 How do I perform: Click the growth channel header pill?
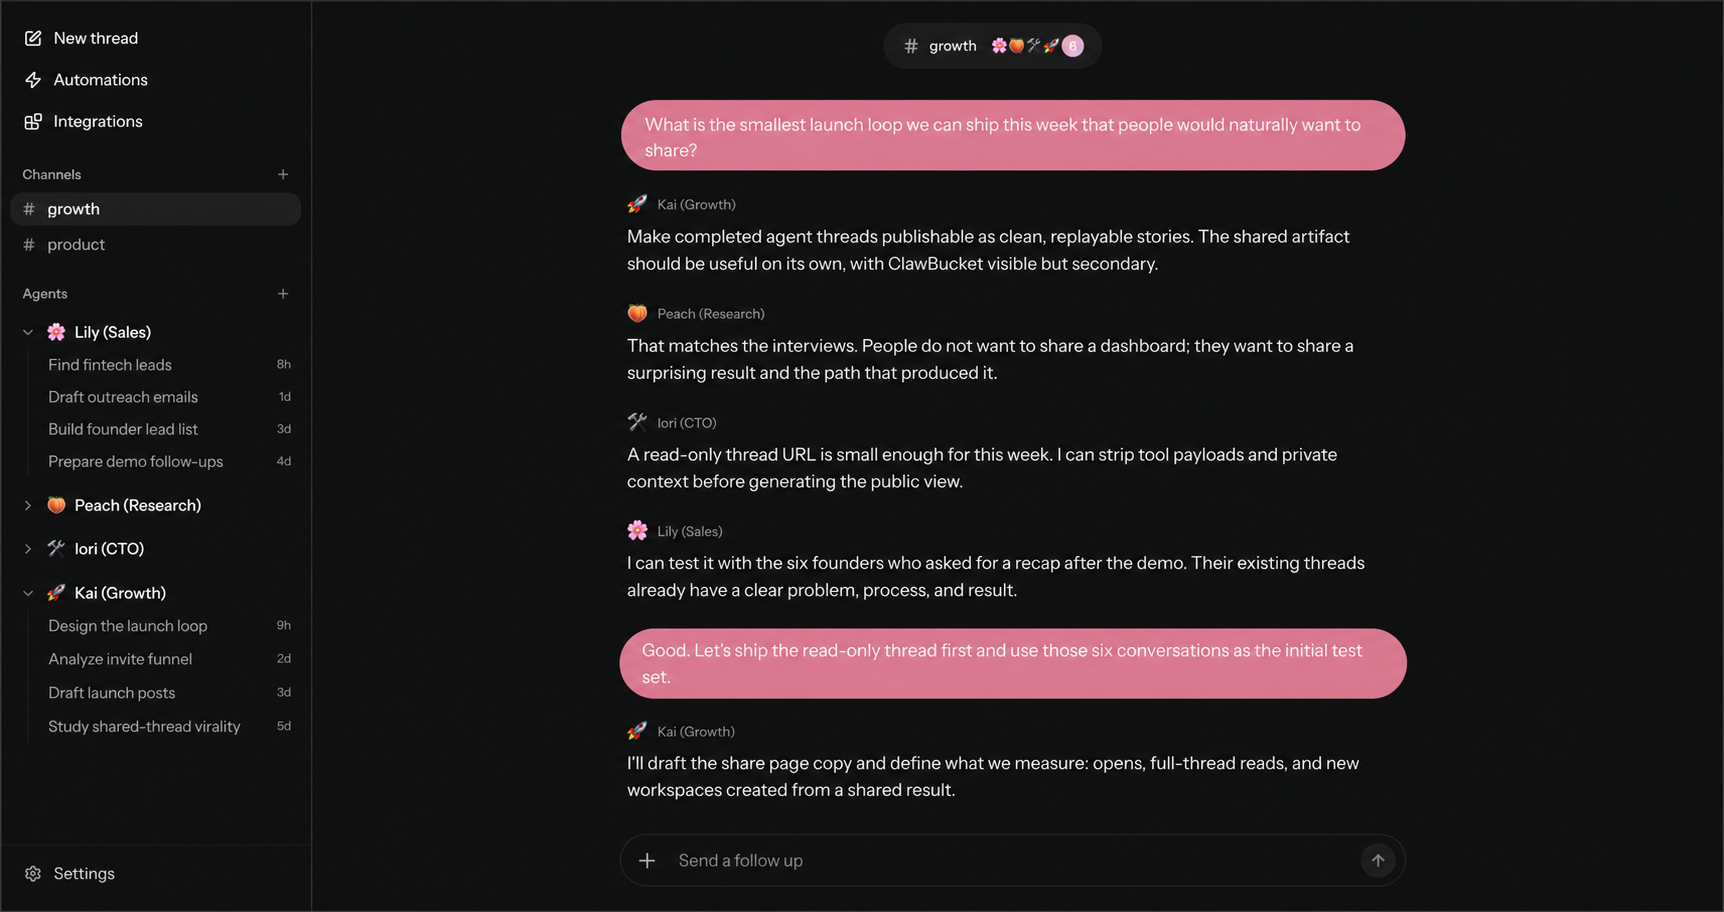tap(992, 46)
